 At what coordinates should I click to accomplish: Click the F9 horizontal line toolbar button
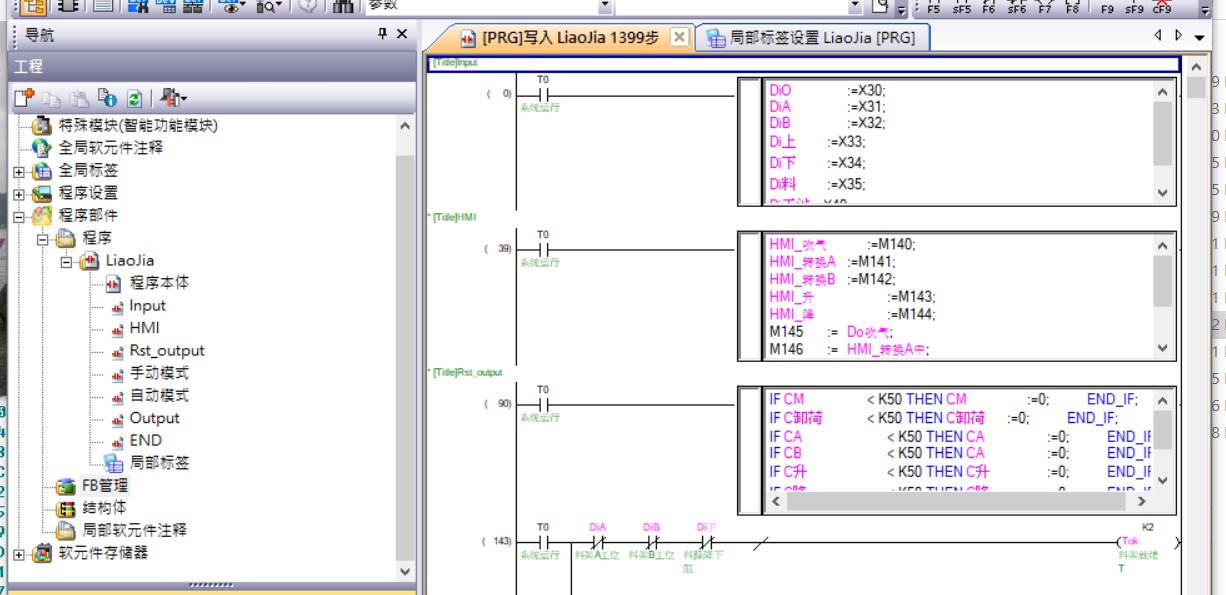pos(1107,7)
